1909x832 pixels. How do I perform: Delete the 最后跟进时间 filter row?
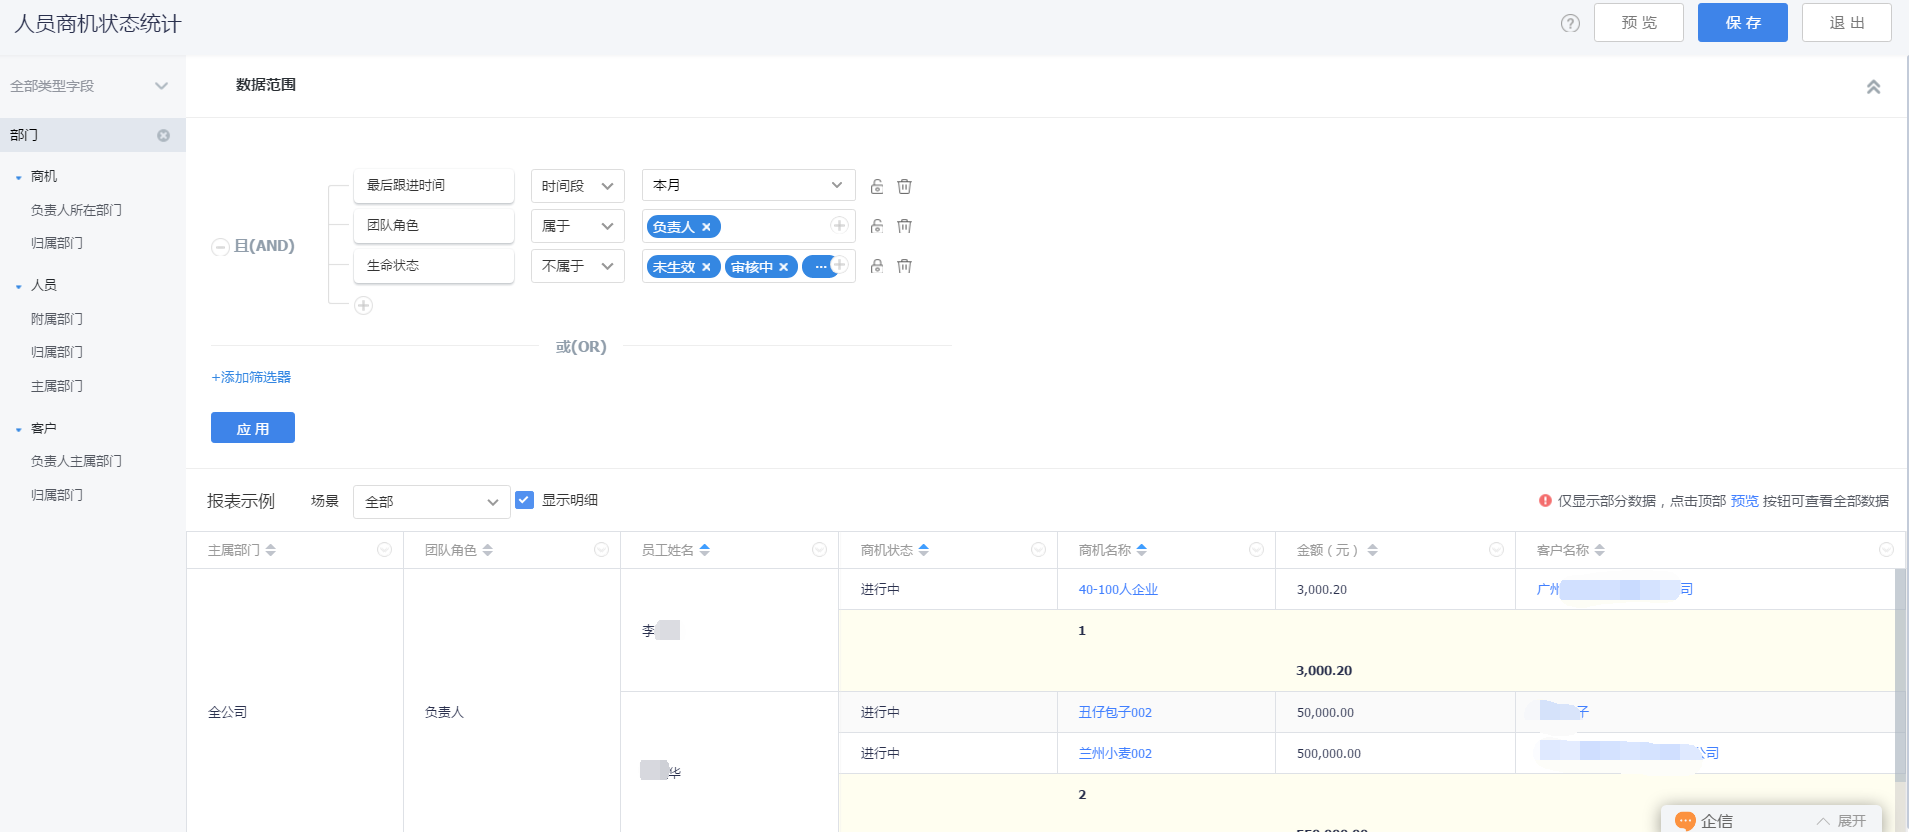pos(904,186)
